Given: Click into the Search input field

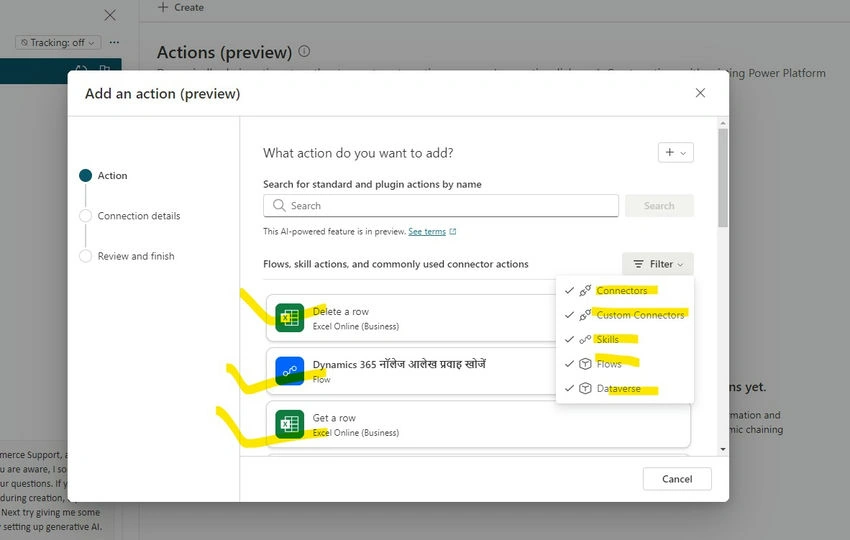Looking at the screenshot, I should [441, 205].
